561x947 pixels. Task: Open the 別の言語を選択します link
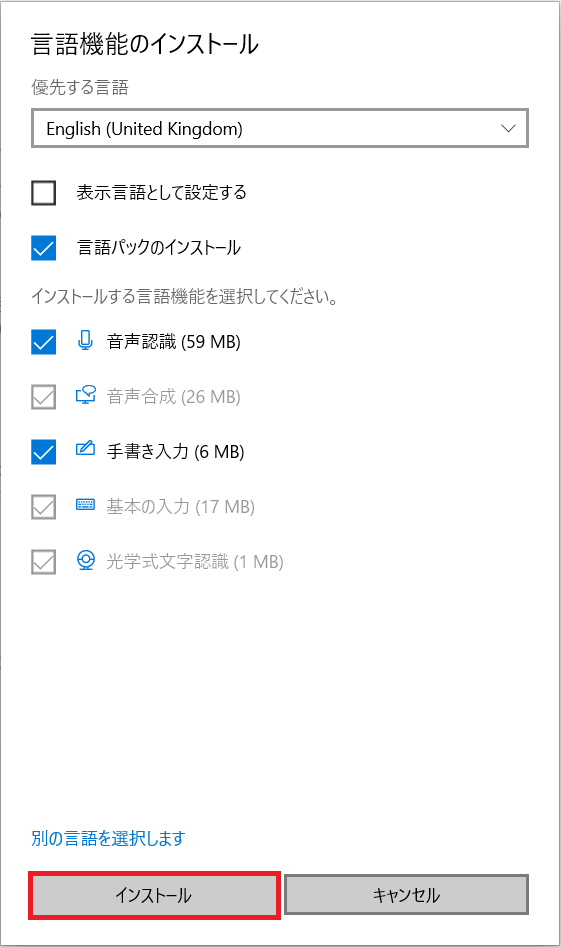[108, 838]
